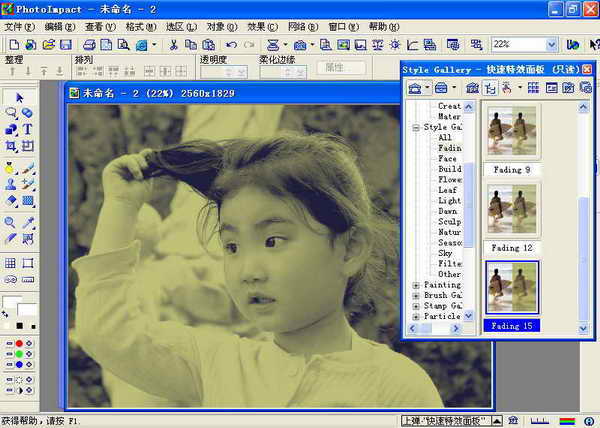Click the Cut scissors icon
Viewport: 600px width, 428px height.
(x=173, y=45)
